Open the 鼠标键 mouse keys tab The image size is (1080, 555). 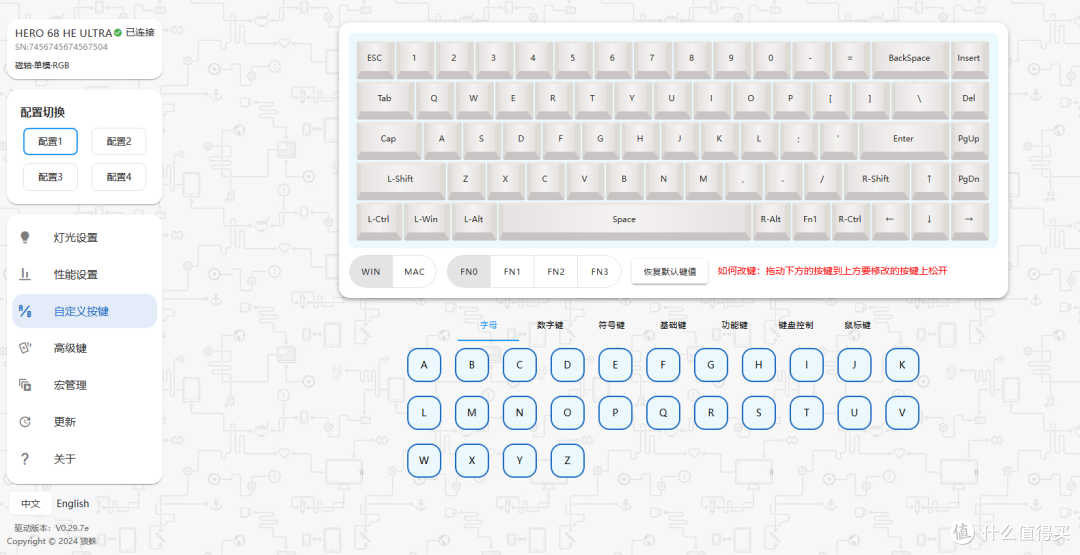[x=857, y=325]
